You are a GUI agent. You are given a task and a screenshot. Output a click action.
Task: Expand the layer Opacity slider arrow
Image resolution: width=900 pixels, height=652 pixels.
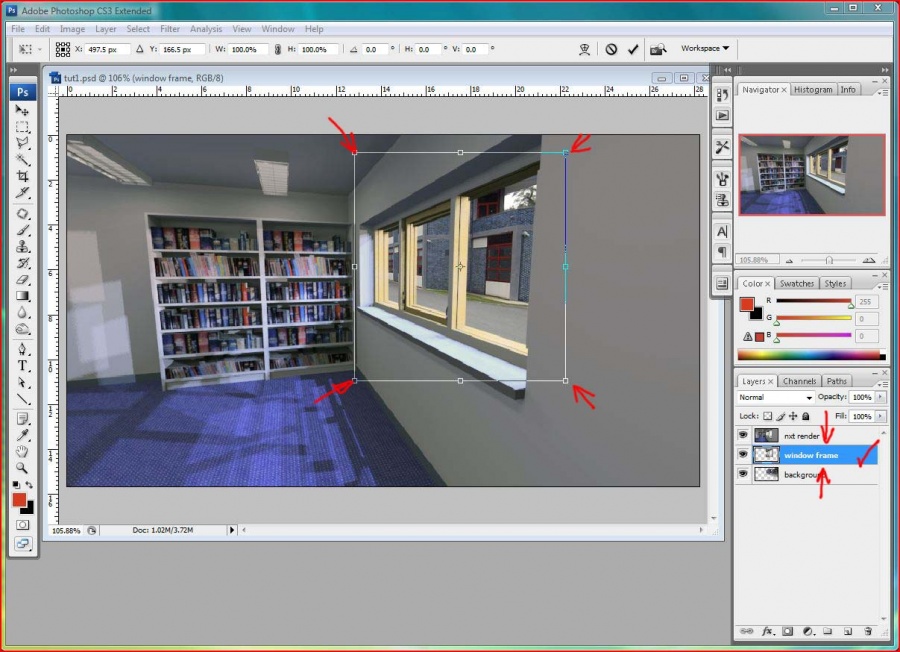point(881,398)
